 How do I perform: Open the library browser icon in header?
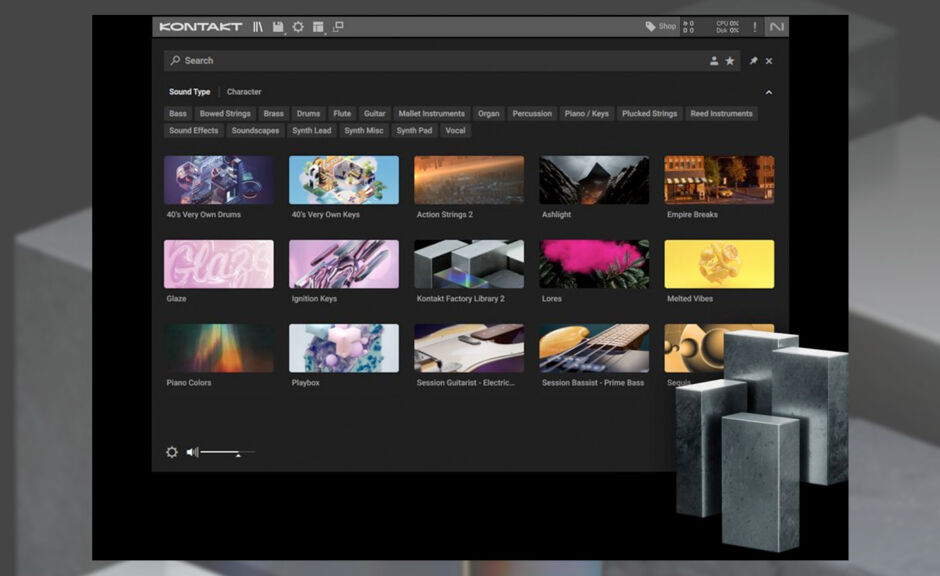[x=259, y=27]
